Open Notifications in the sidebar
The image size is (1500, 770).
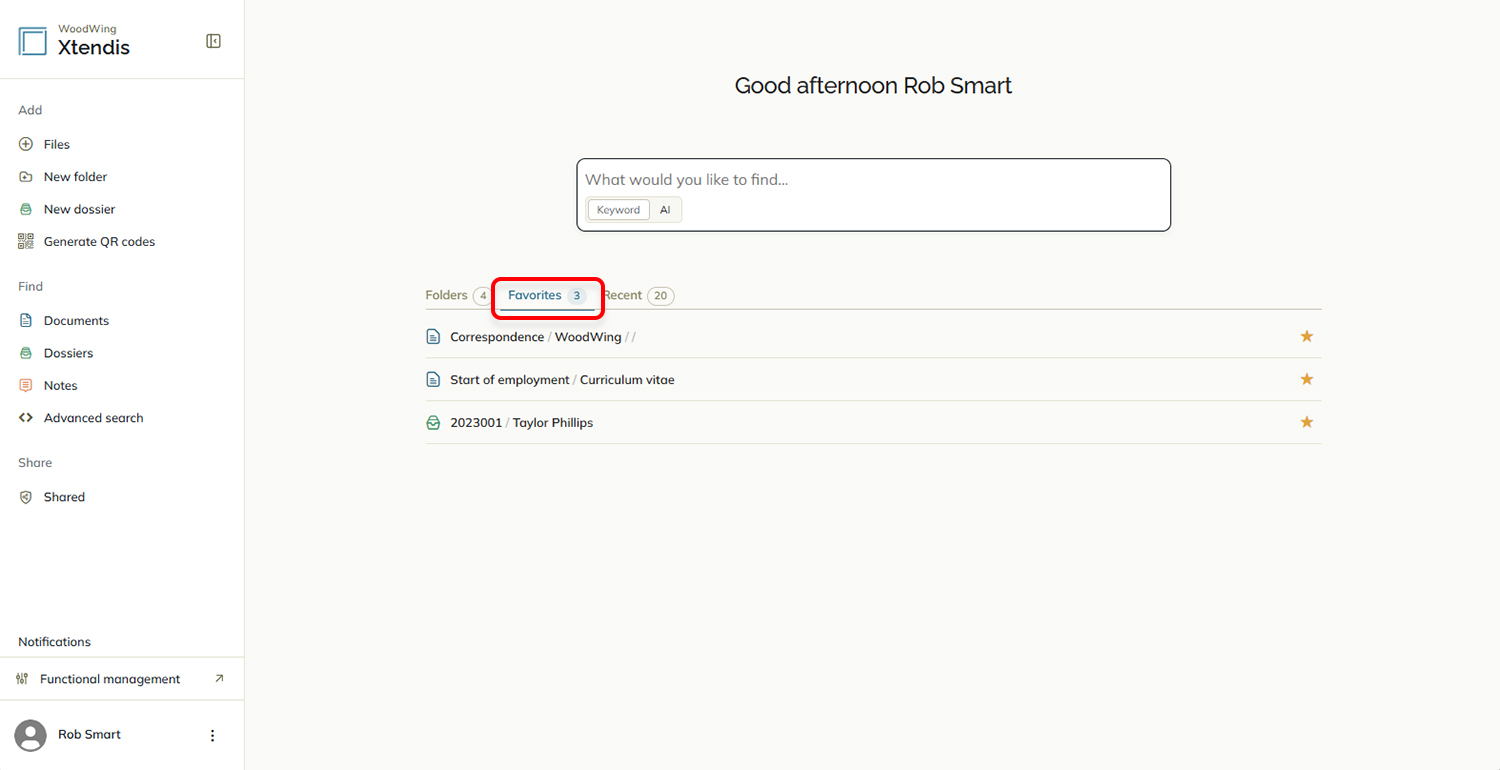[54, 642]
